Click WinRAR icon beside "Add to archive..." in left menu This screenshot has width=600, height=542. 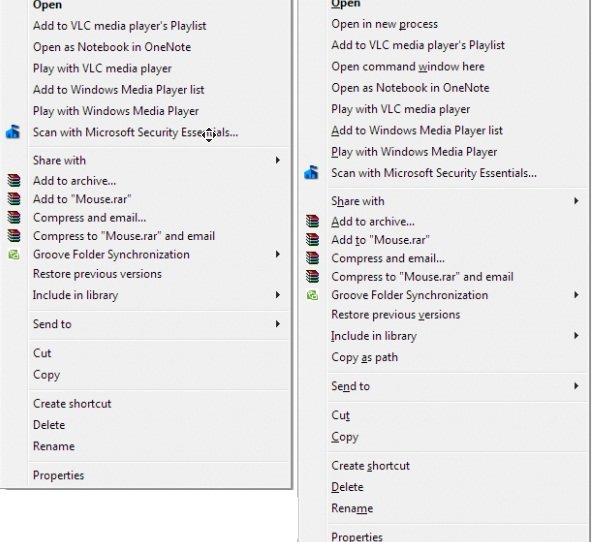click(13, 181)
